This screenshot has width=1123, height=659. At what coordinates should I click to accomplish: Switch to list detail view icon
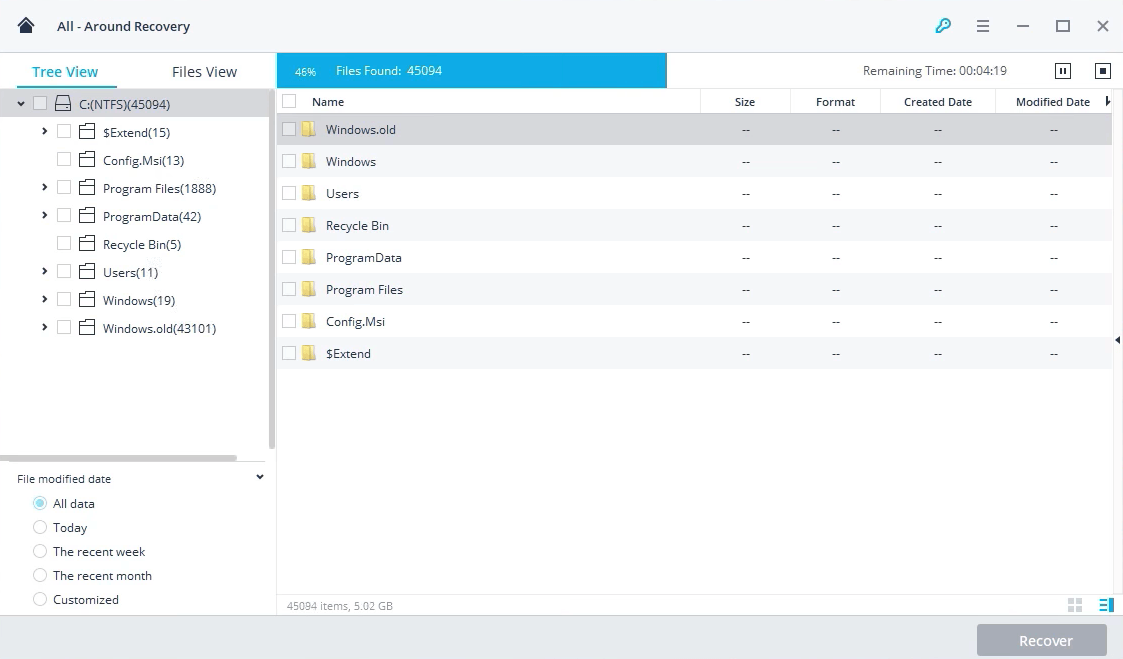(x=1105, y=605)
